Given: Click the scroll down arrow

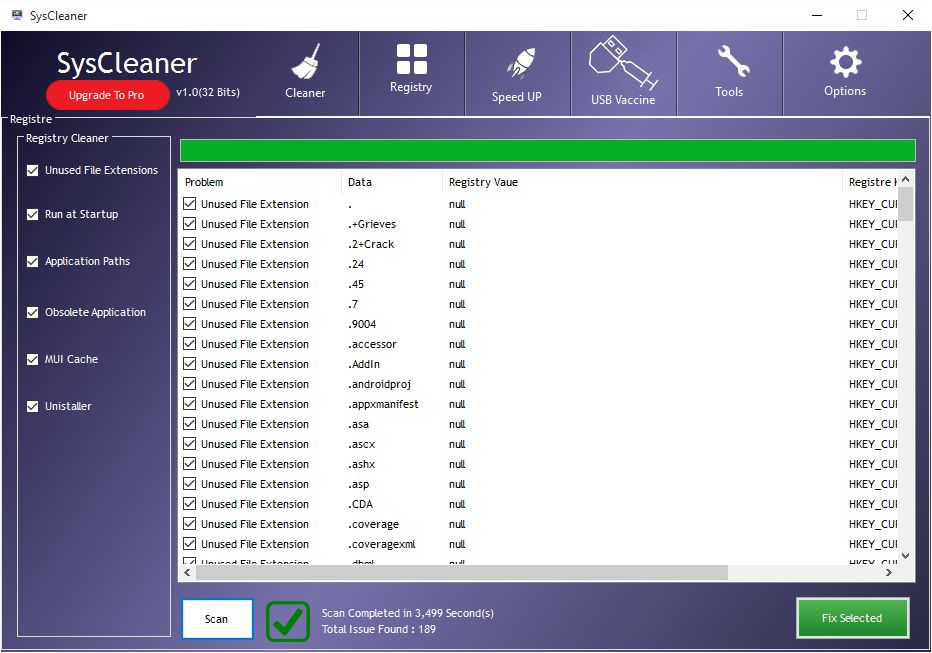Looking at the screenshot, I should tap(905, 556).
